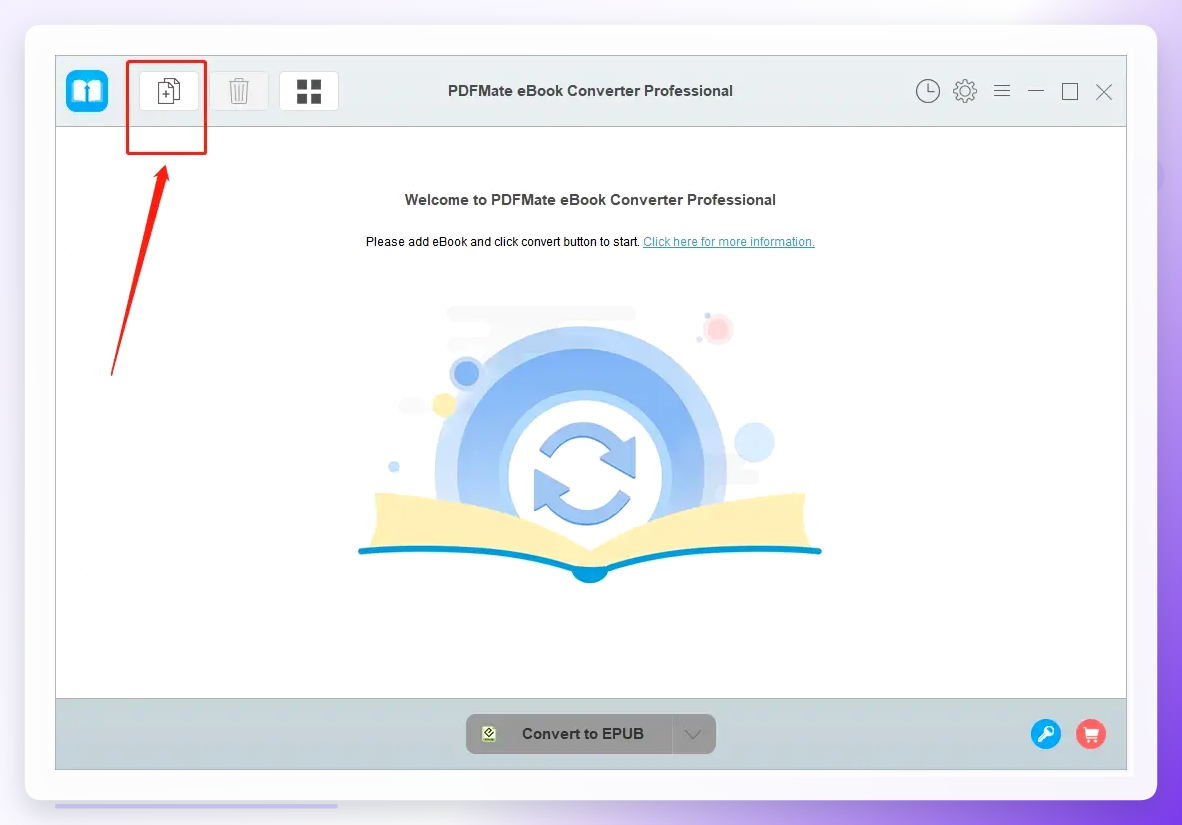Open conversion history clock icon
The image size is (1182, 825).
928,91
